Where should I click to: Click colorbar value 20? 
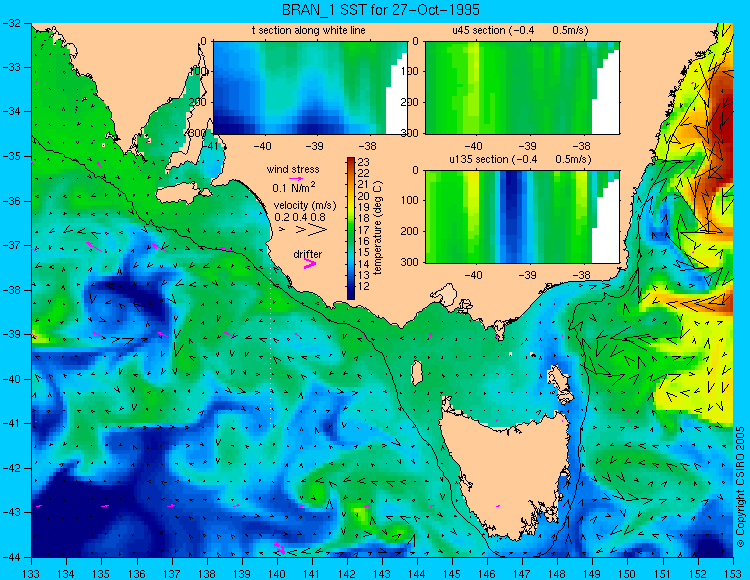click(x=364, y=196)
